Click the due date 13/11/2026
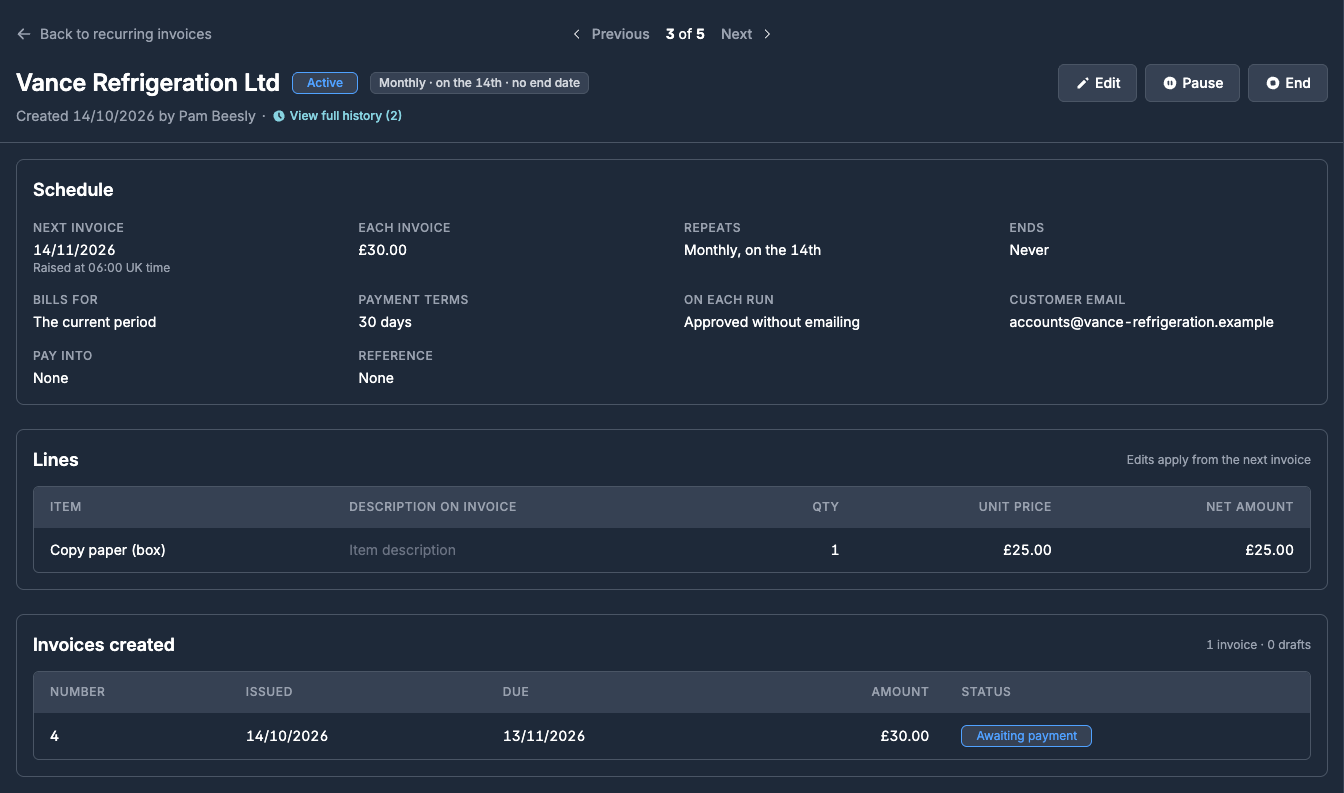 pos(544,736)
